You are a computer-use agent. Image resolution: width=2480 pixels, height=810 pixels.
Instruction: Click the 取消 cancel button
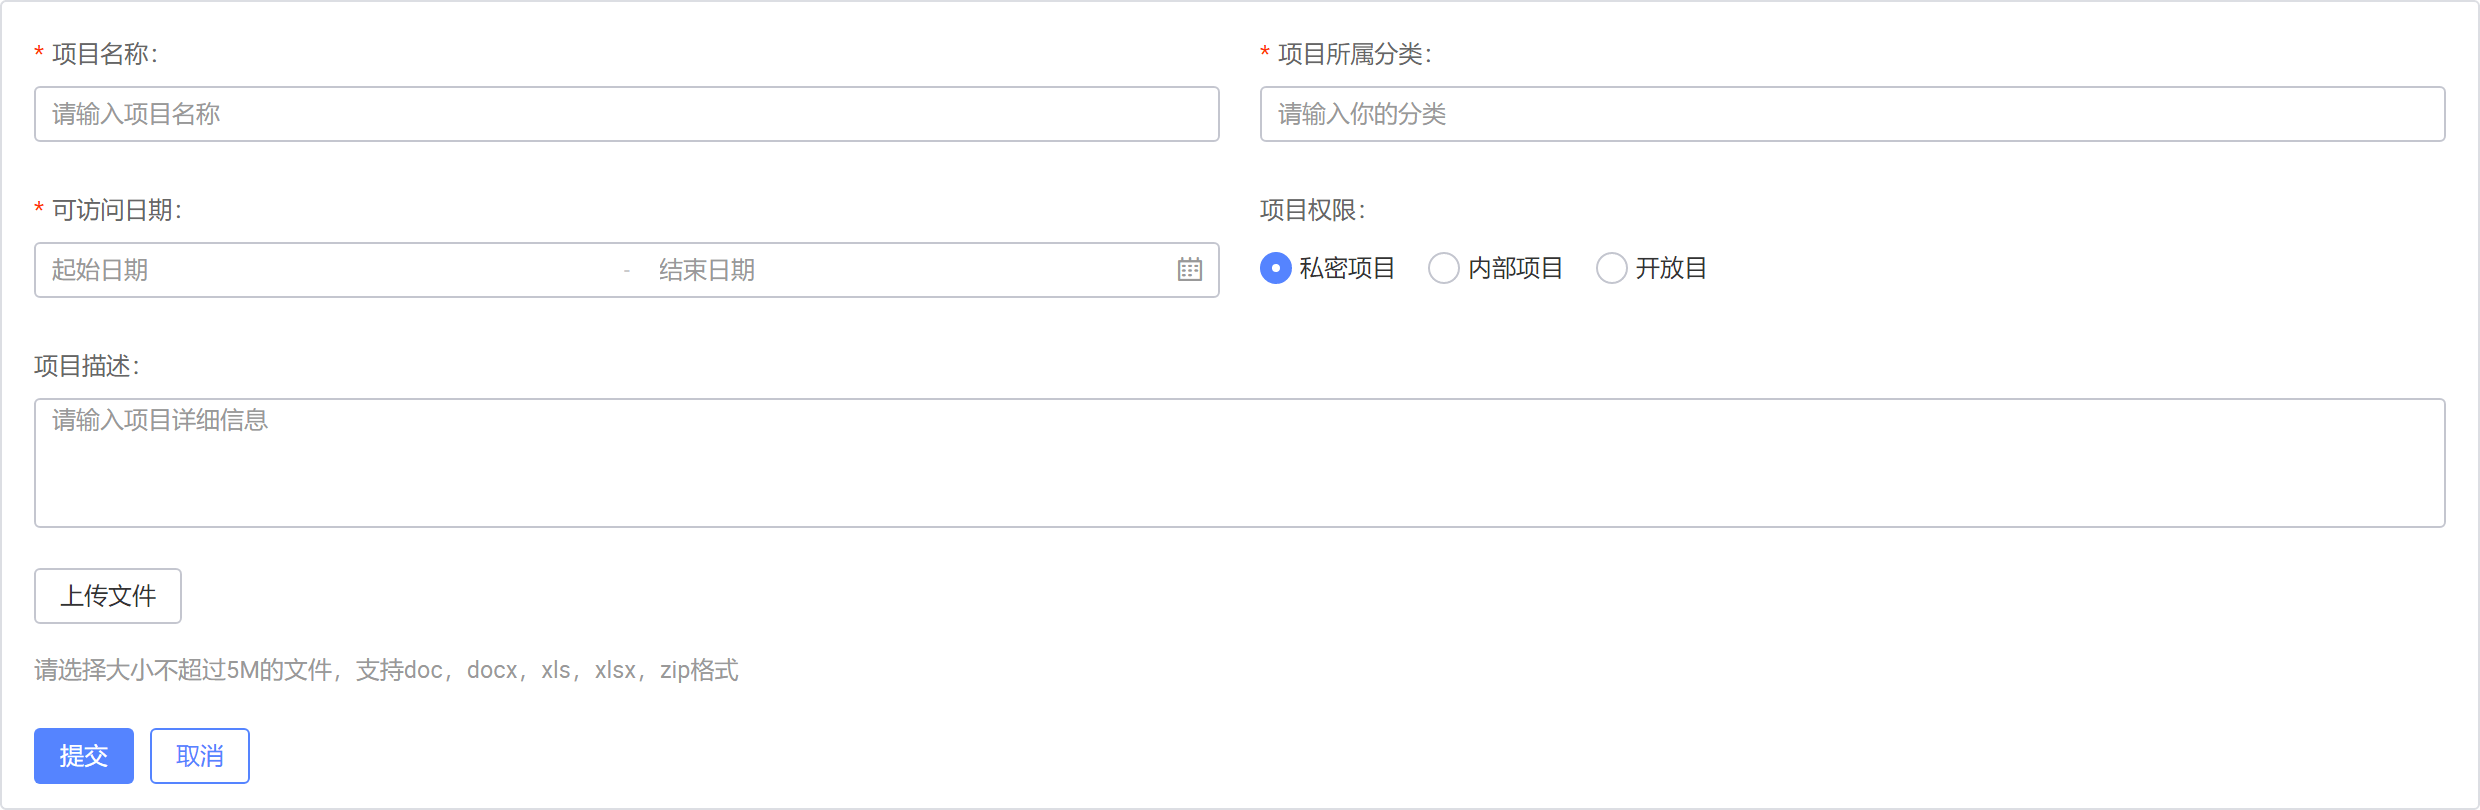point(199,755)
